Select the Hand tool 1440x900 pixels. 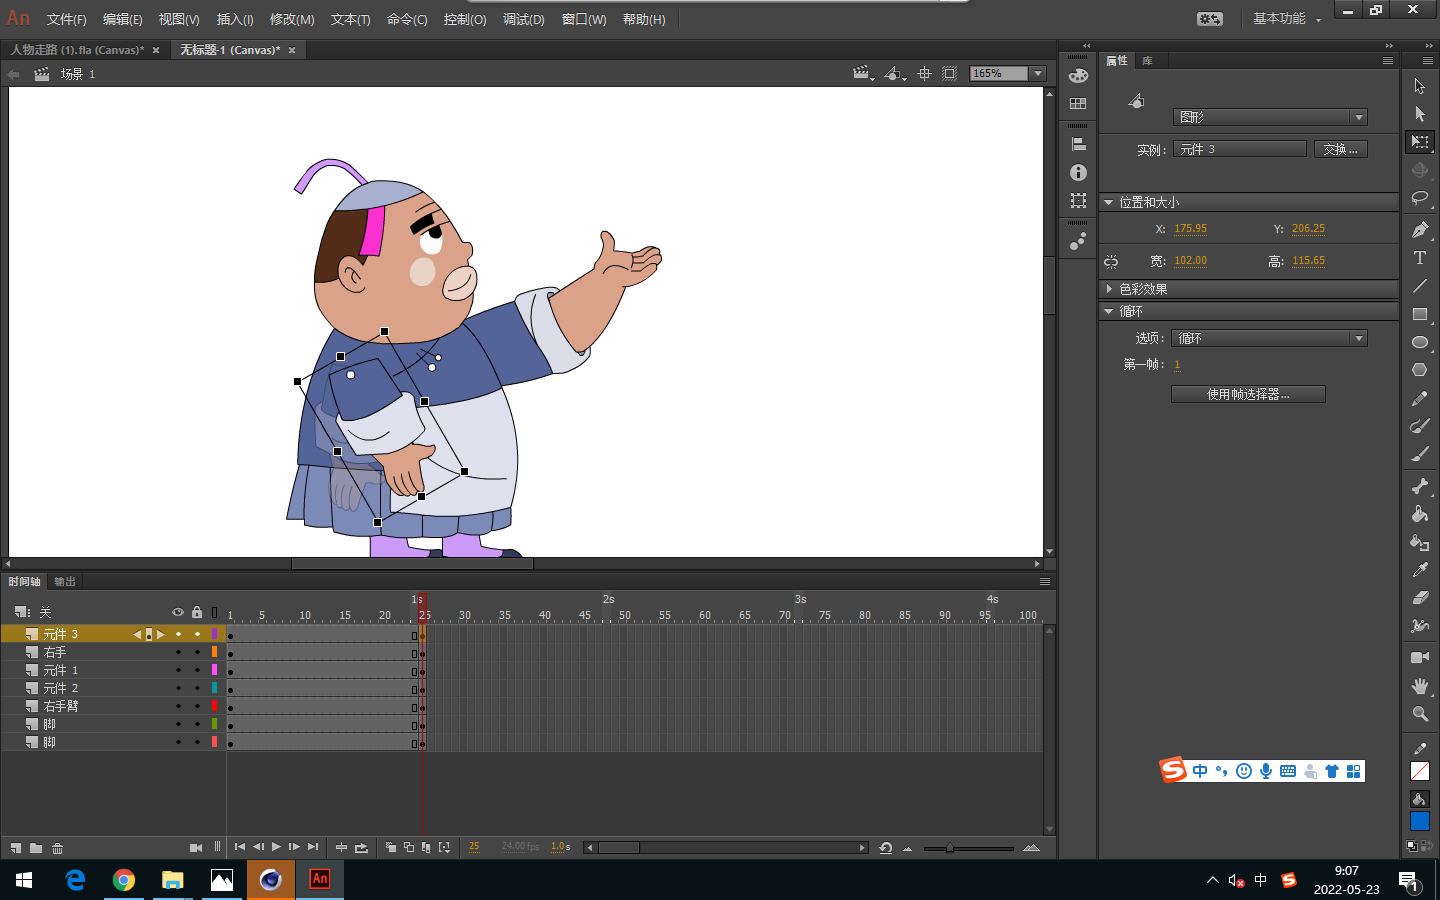click(1419, 686)
